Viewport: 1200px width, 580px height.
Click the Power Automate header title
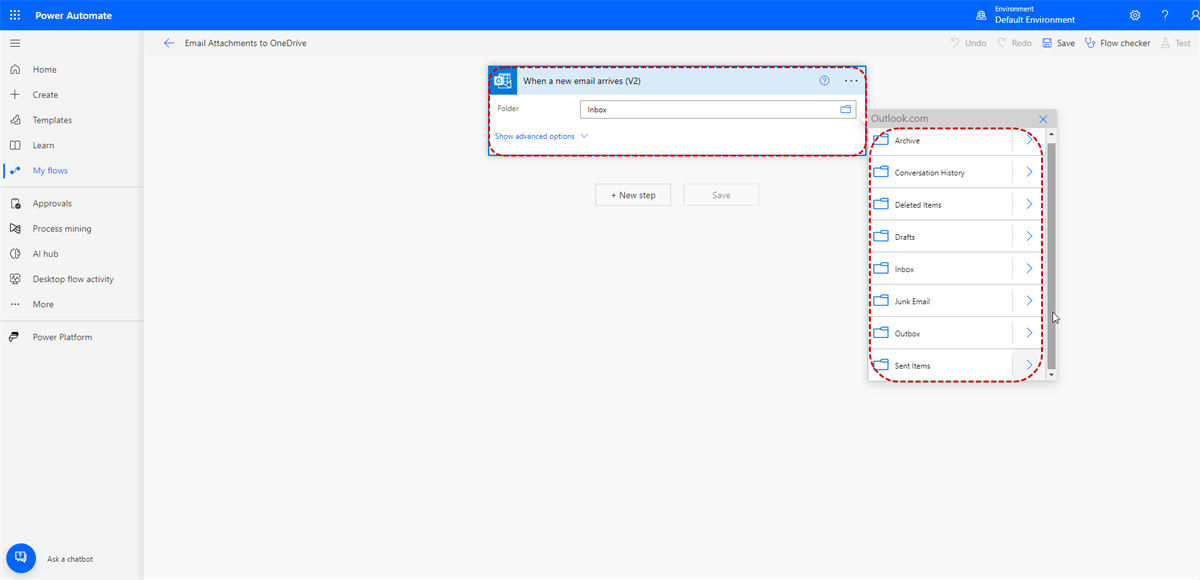[74, 16]
